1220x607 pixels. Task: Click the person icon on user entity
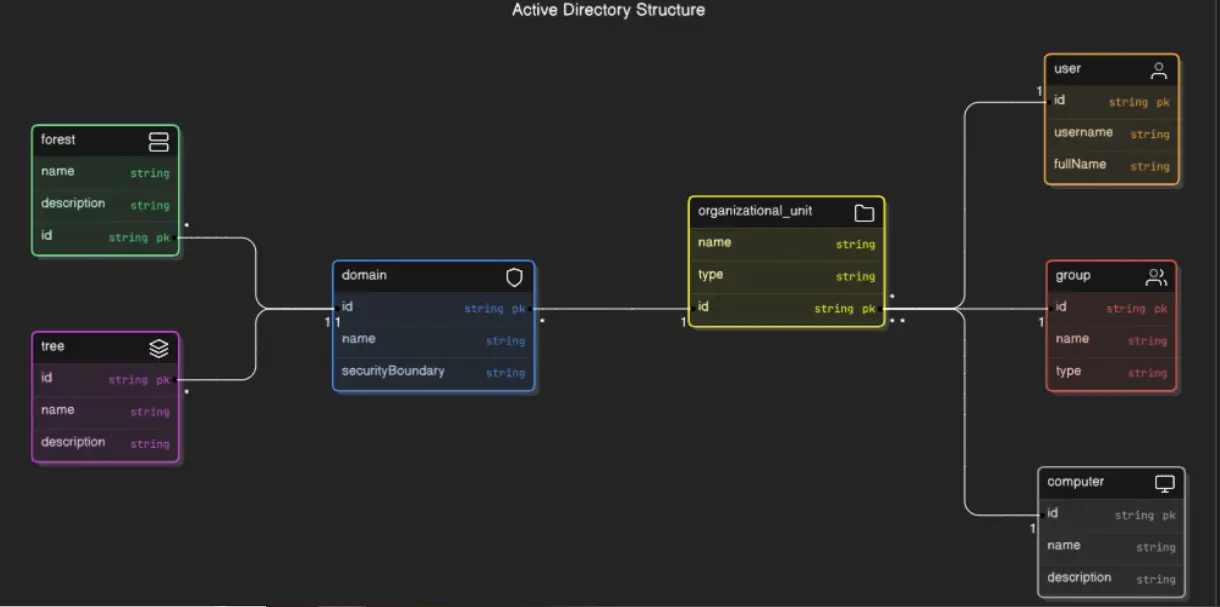1159,70
